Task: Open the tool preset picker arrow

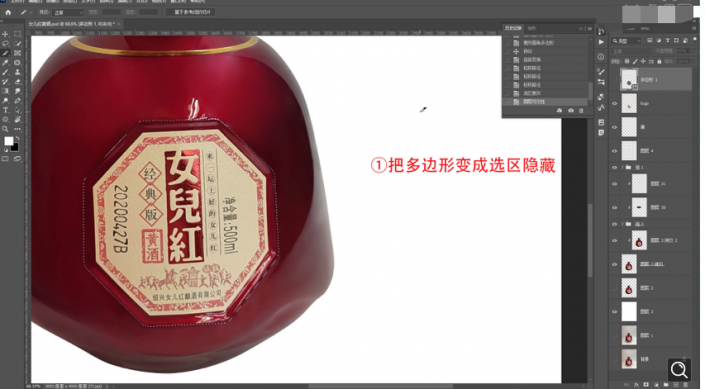Action: 30,13
